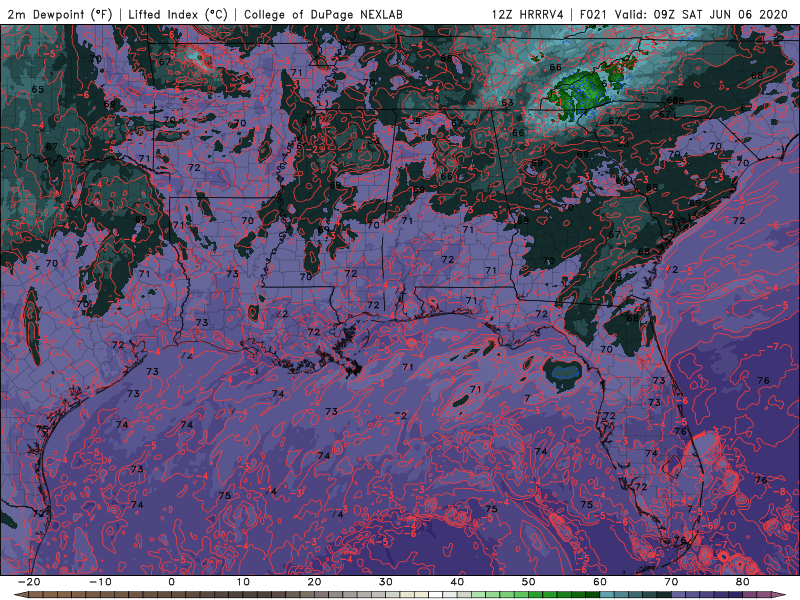Click the "80" label on the color scale
The height and width of the screenshot is (600, 800).
point(743,582)
